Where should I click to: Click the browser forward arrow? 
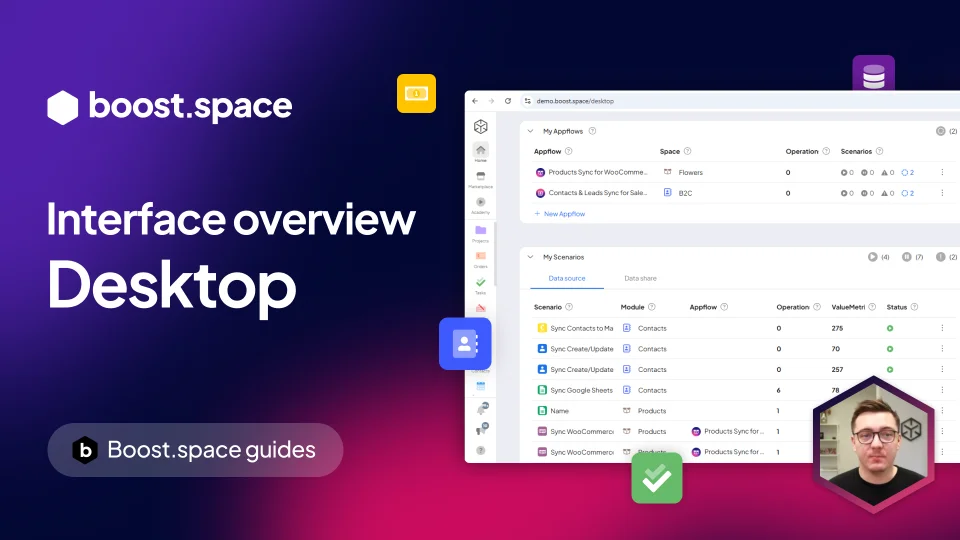coord(491,101)
